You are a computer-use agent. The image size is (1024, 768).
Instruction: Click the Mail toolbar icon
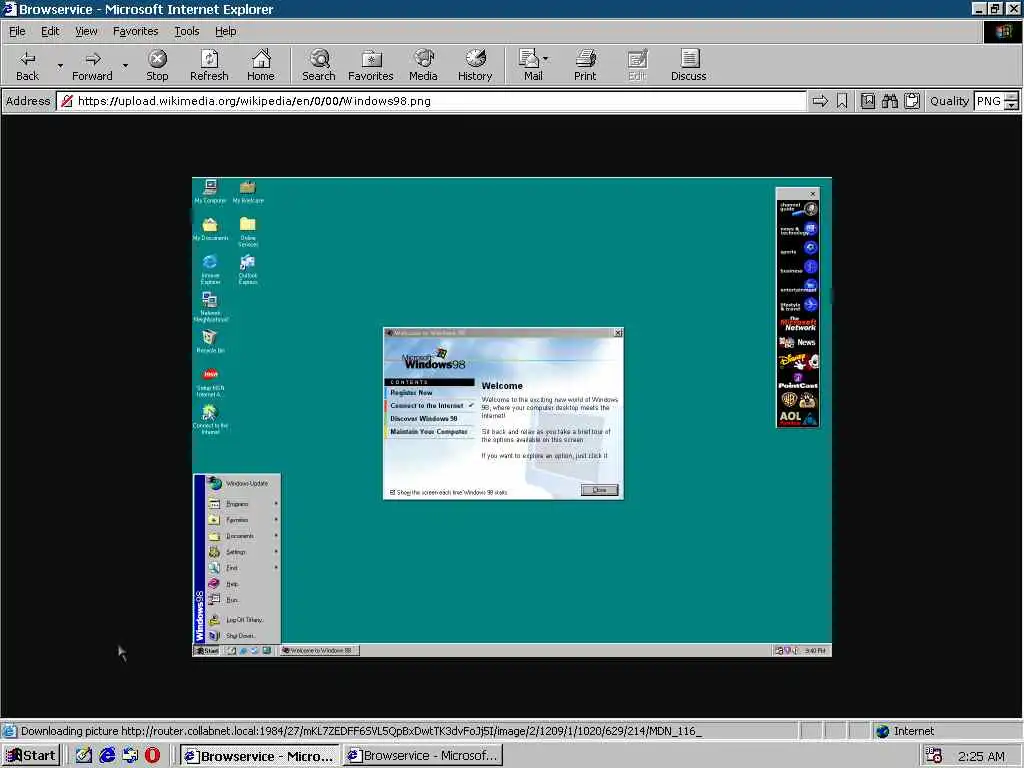pyautogui.click(x=531, y=65)
